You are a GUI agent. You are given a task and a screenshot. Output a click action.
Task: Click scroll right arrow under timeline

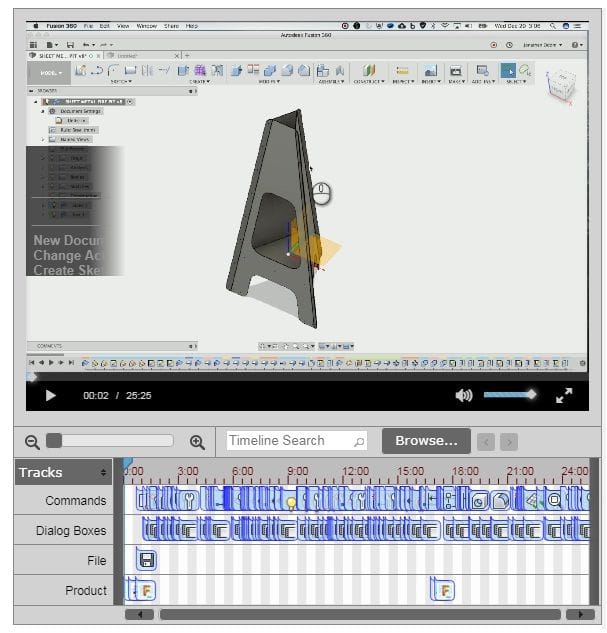click(x=580, y=614)
